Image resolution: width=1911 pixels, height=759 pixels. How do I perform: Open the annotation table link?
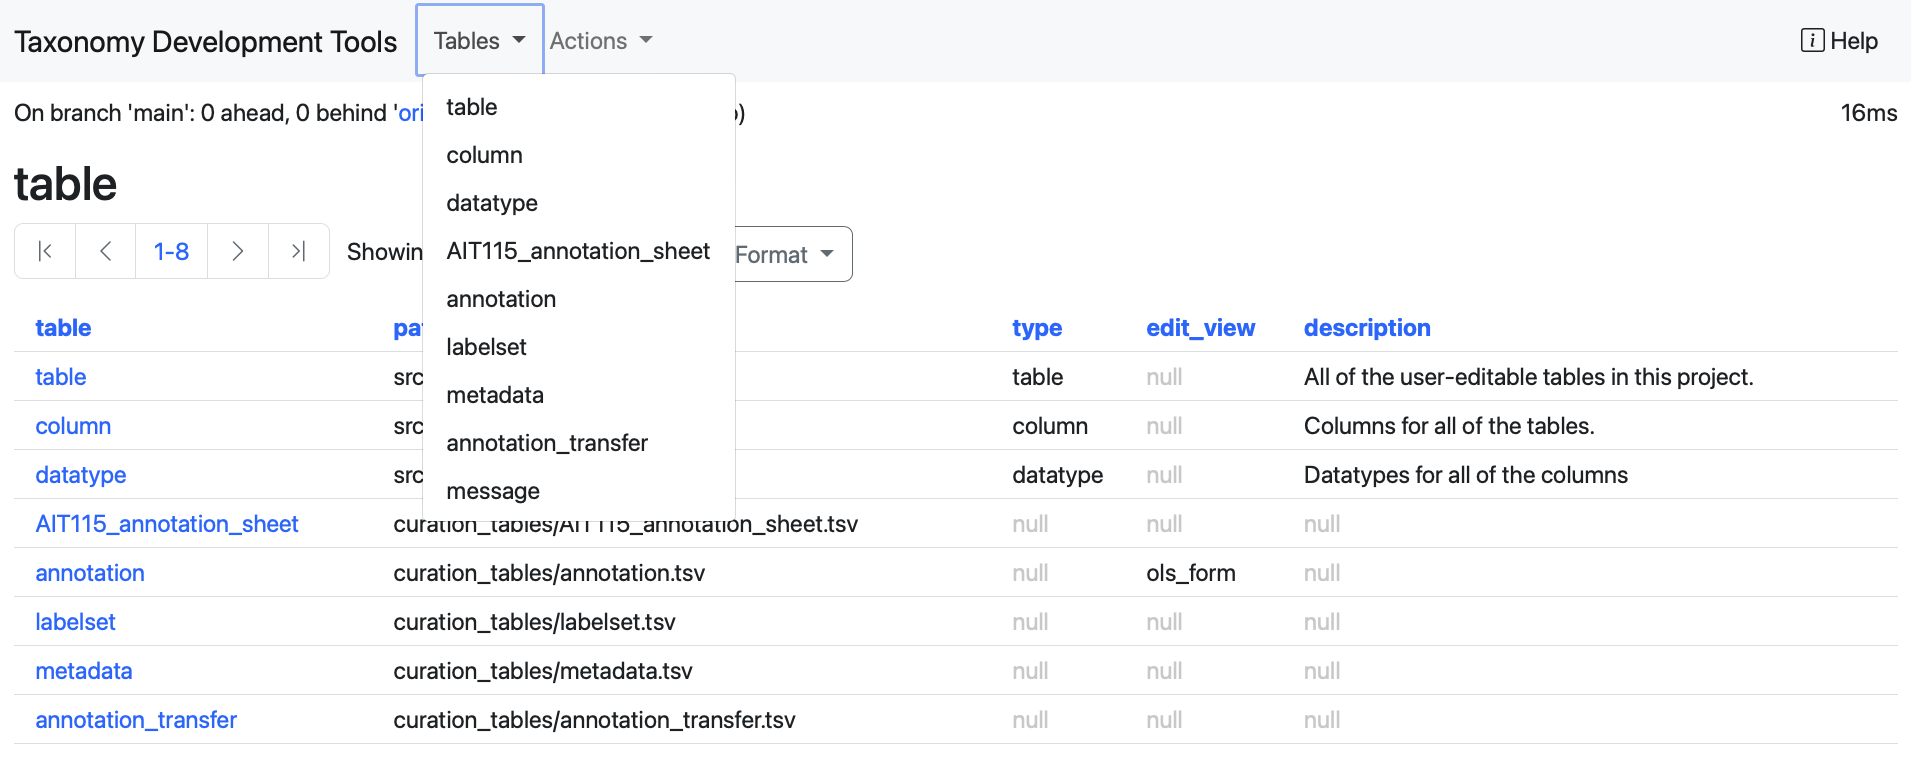click(90, 573)
